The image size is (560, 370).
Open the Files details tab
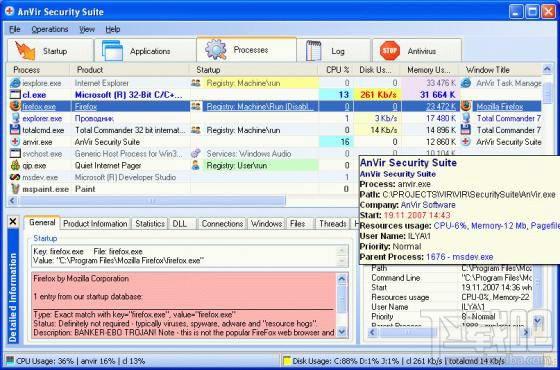[300, 224]
